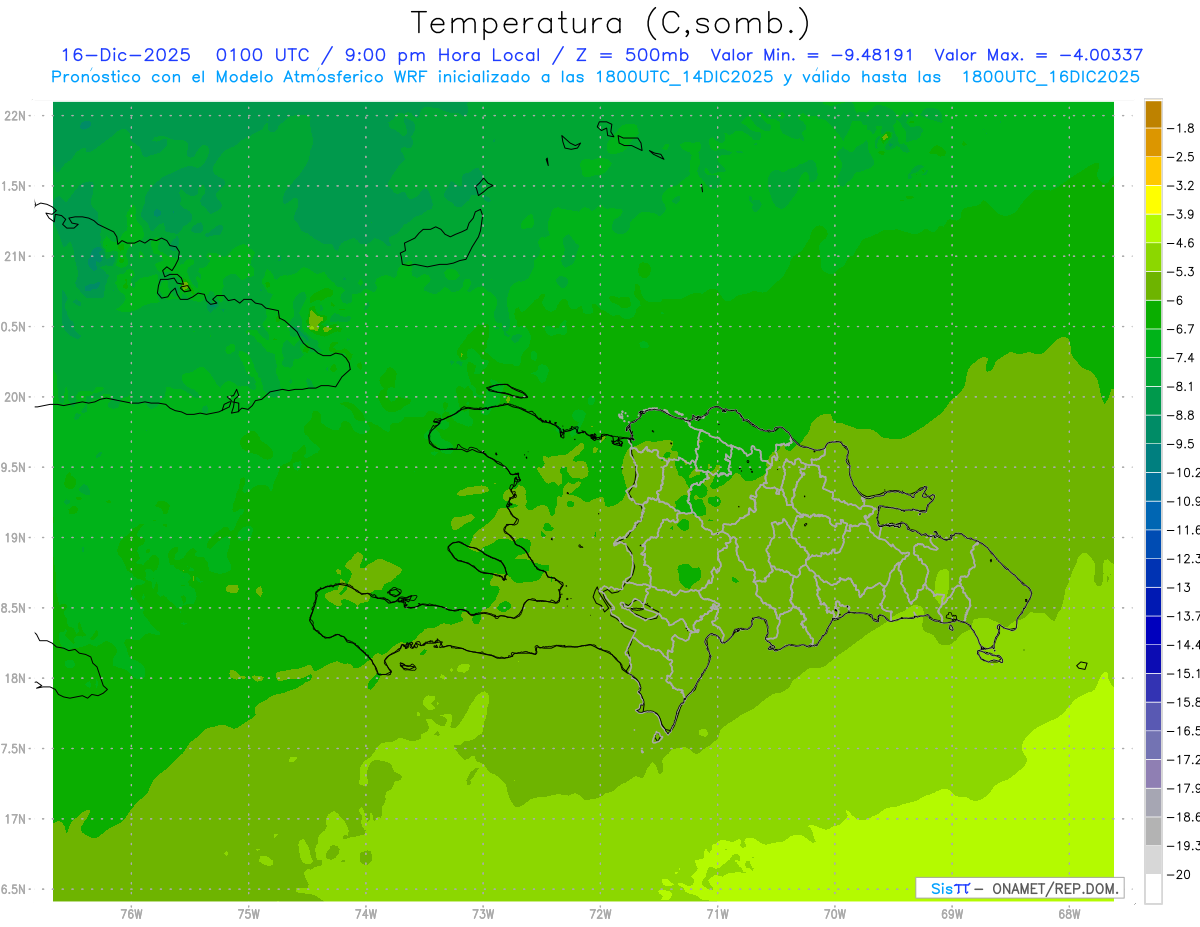Image resolution: width=1200 pixels, height=927 pixels.
Task: Select the dark orange swatch above -1.8
Action: tap(1153, 115)
